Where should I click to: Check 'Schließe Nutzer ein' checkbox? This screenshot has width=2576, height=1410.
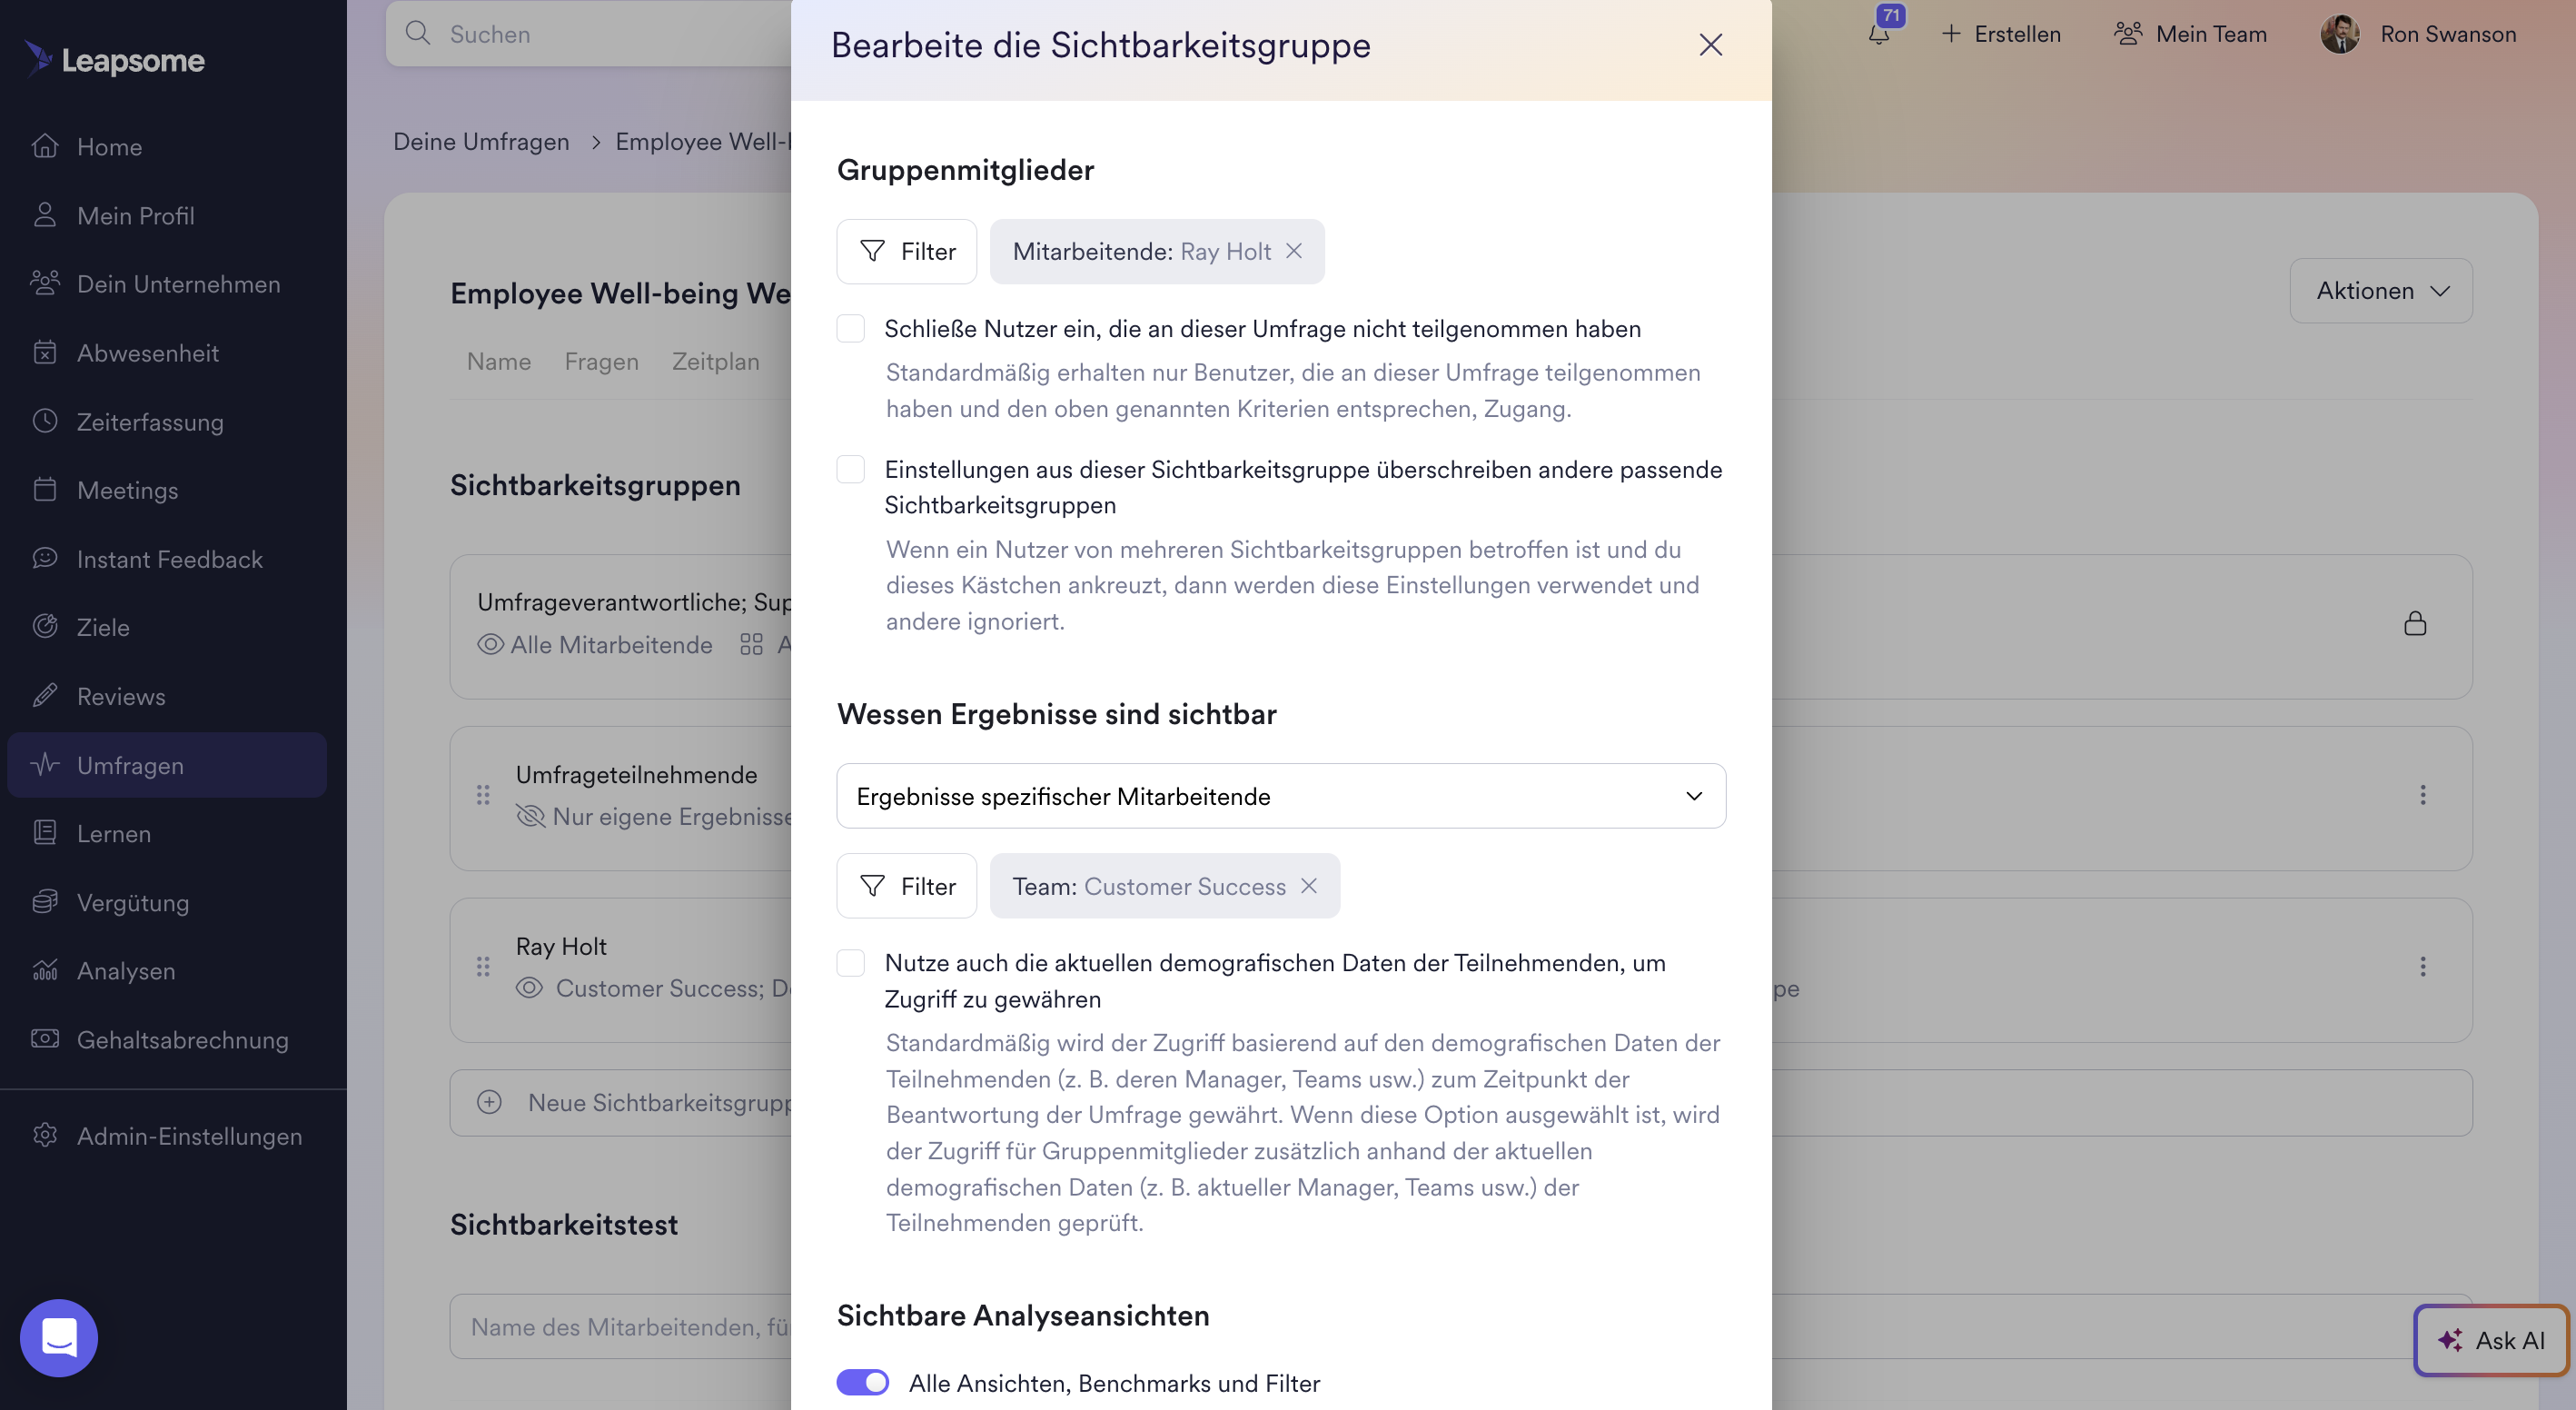pos(850,329)
